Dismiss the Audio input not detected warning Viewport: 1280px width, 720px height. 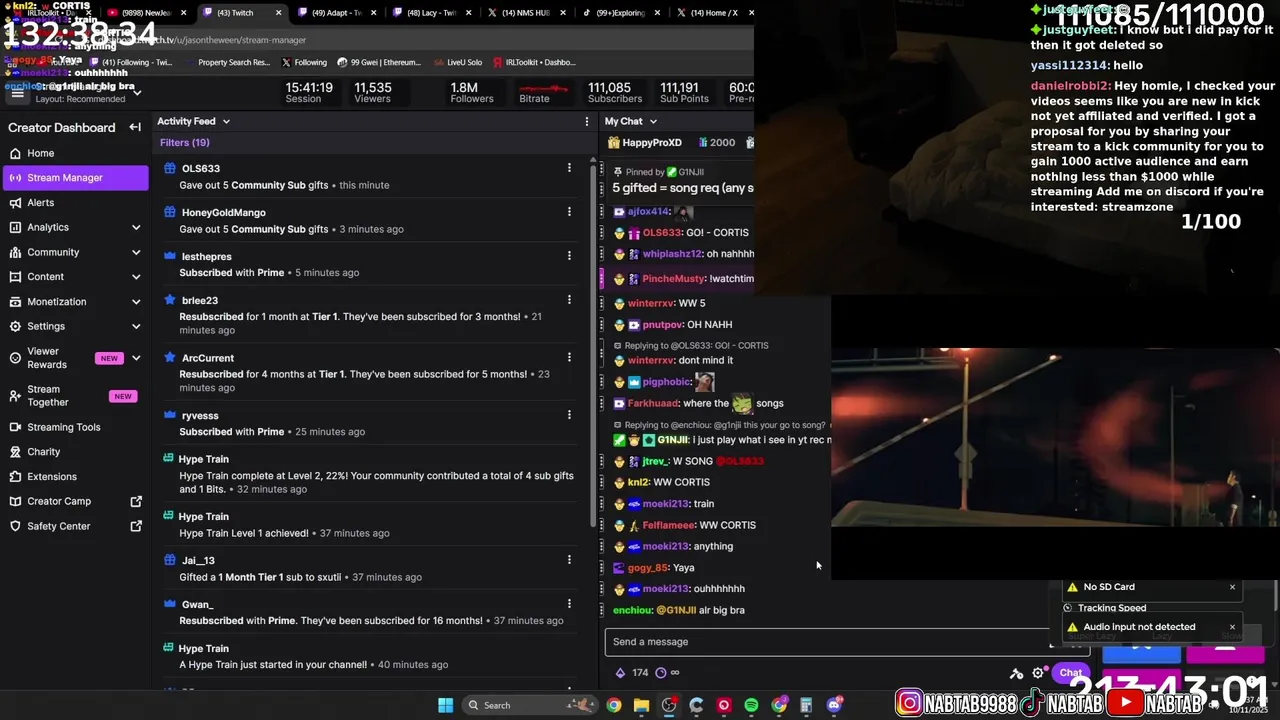(x=1232, y=627)
